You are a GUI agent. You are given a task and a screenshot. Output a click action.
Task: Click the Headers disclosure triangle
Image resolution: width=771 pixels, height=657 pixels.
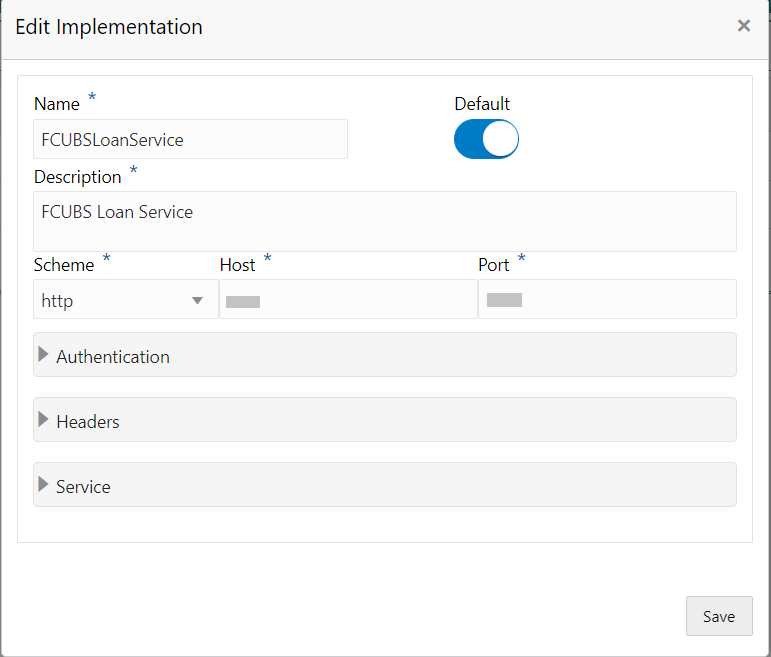tap(43, 419)
